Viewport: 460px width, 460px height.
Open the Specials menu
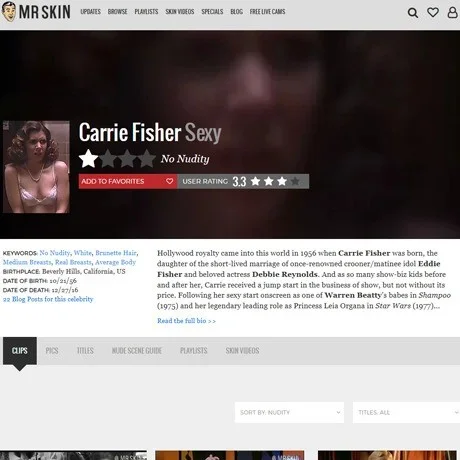[212, 12]
